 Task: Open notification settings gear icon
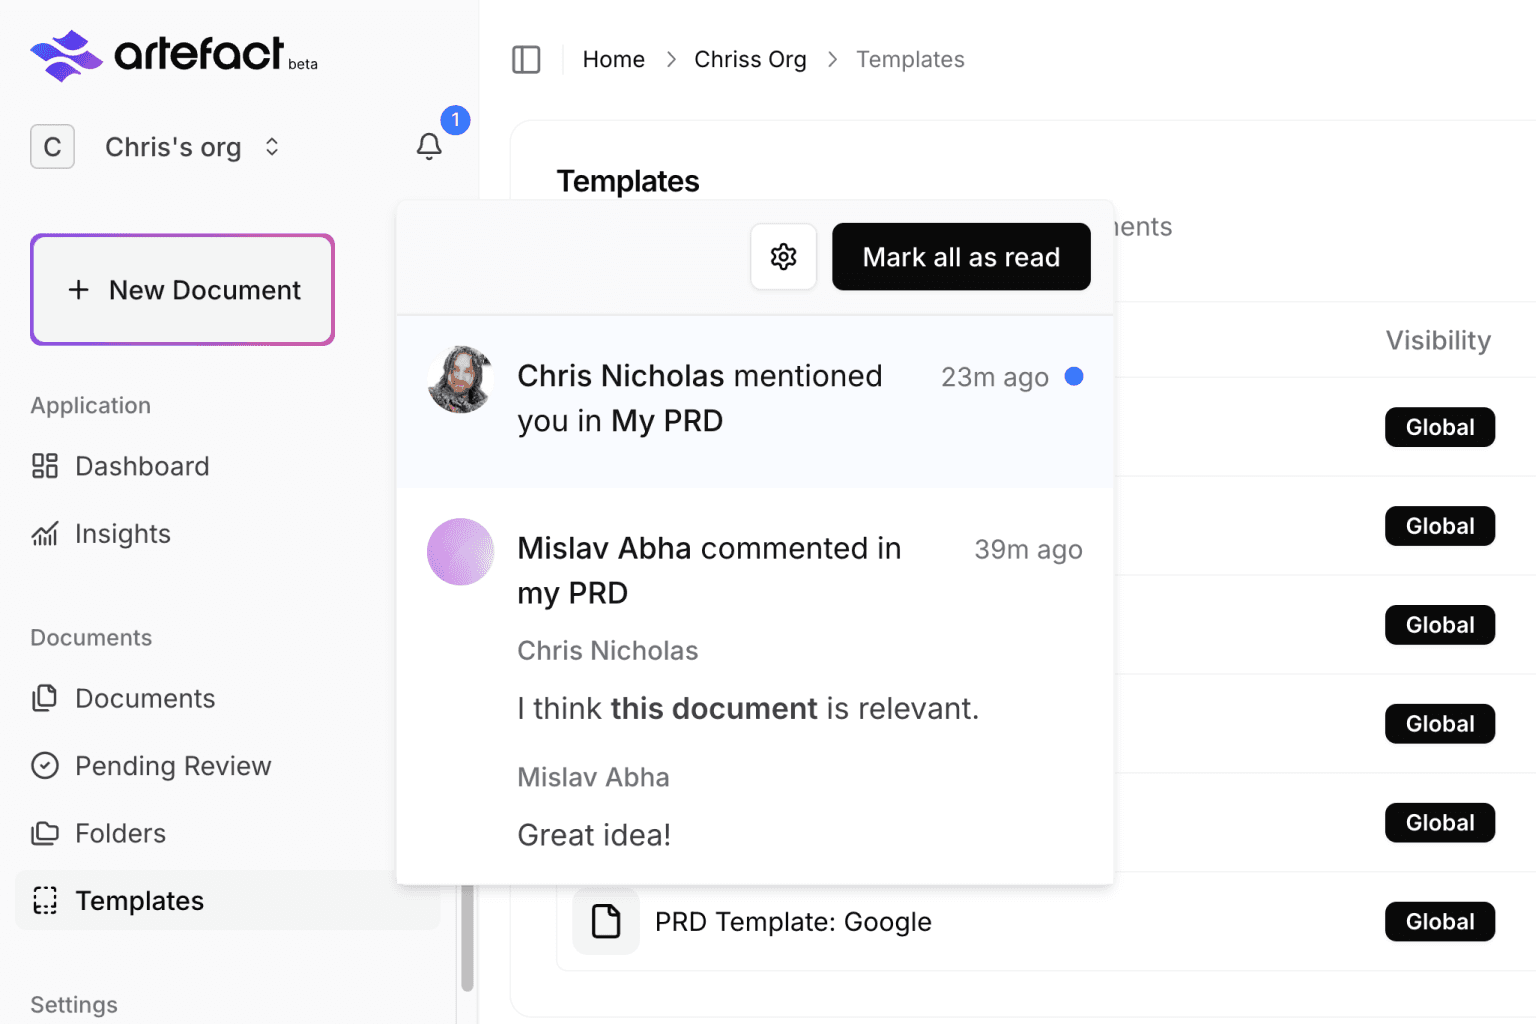783,257
